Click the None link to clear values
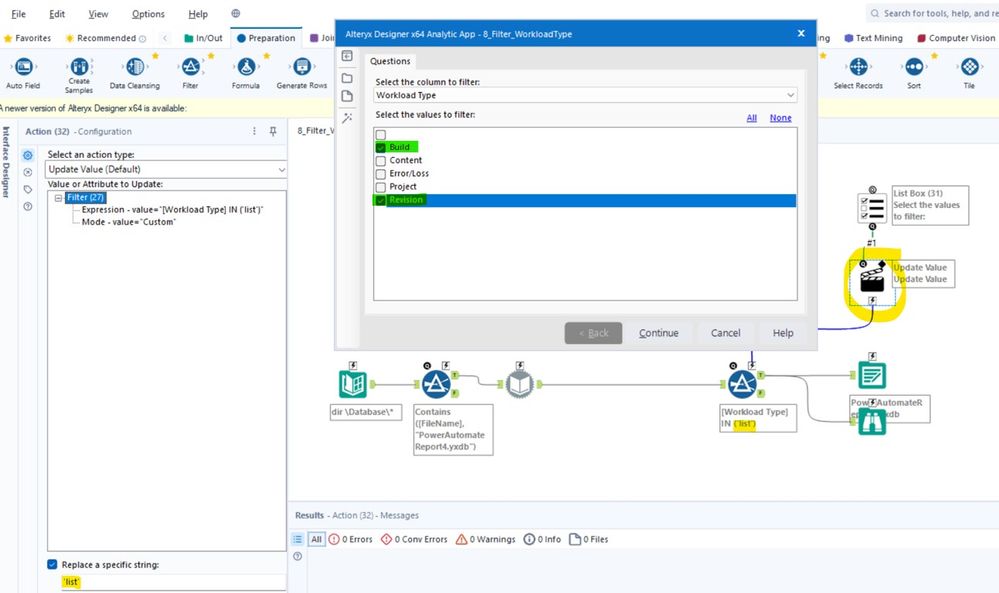The width and height of the screenshot is (999, 593). coord(780,118)
